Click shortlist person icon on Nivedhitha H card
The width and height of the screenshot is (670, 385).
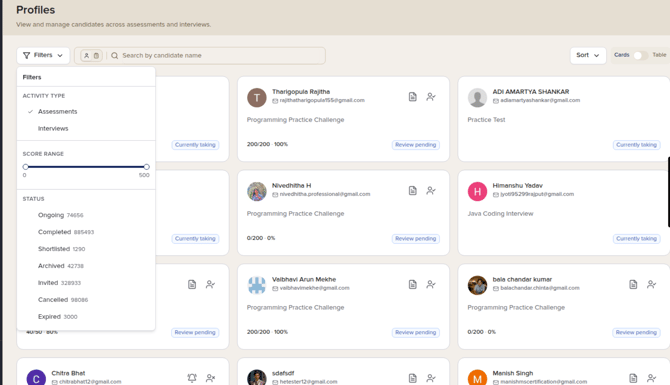[x=431, y=191]
